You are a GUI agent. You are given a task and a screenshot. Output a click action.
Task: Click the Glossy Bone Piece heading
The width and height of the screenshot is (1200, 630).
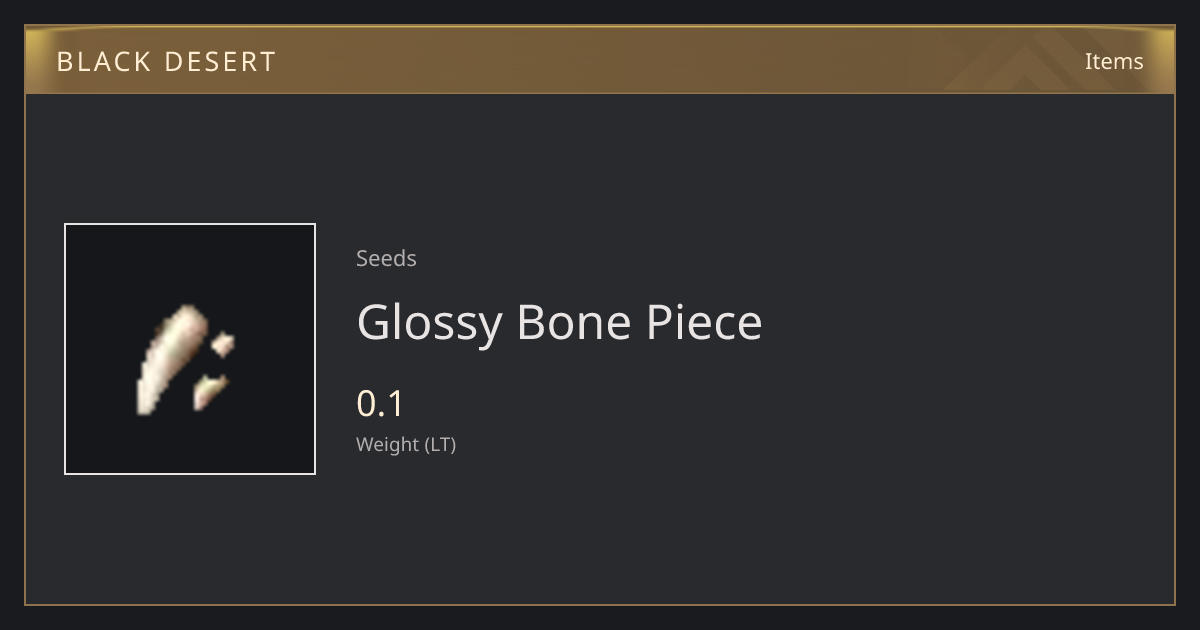[x=559, y=323]
